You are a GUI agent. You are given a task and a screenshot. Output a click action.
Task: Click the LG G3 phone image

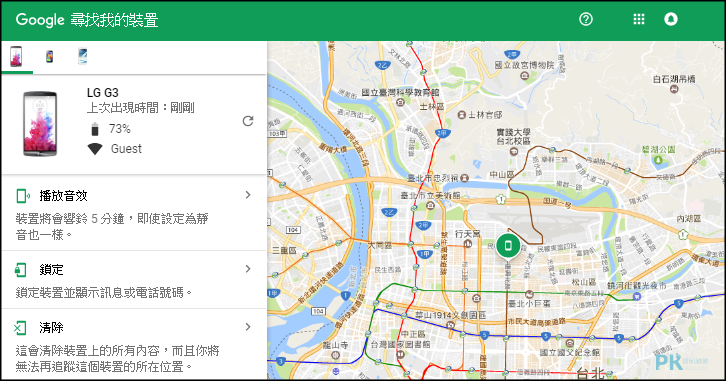point(40,124)
